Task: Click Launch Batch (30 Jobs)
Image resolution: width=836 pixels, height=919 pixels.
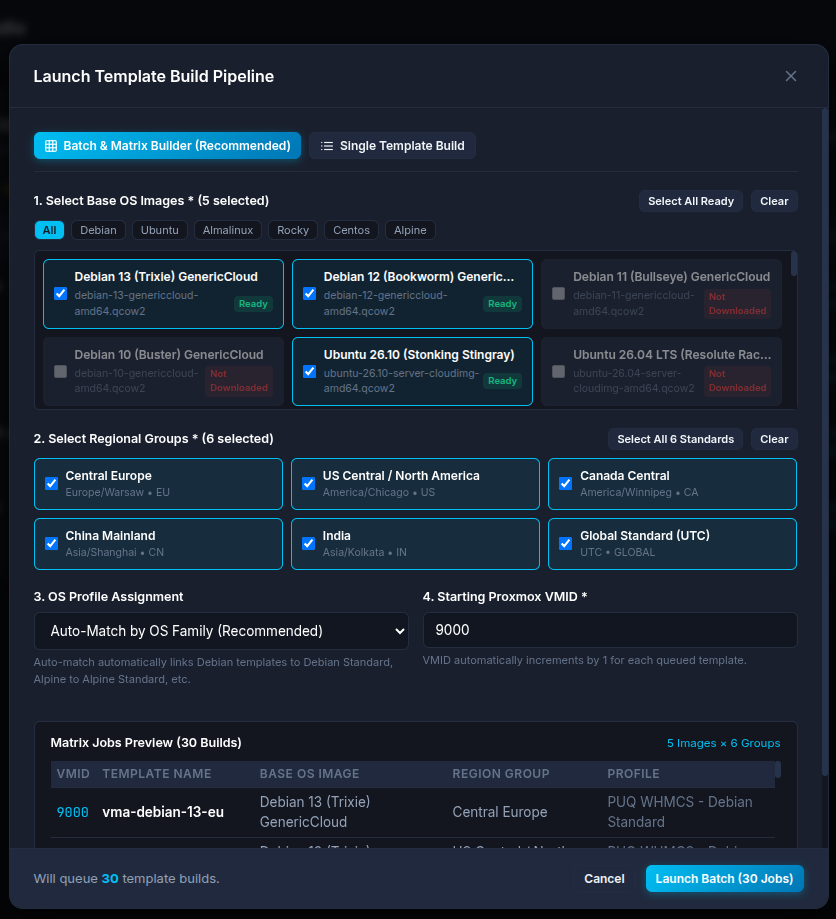Action: point(724,879)
